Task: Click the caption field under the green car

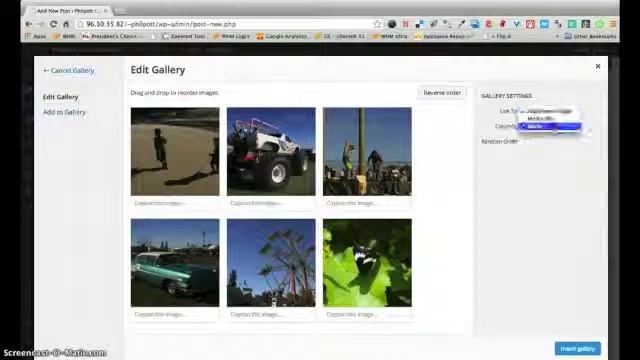Action: pos(175,314)
